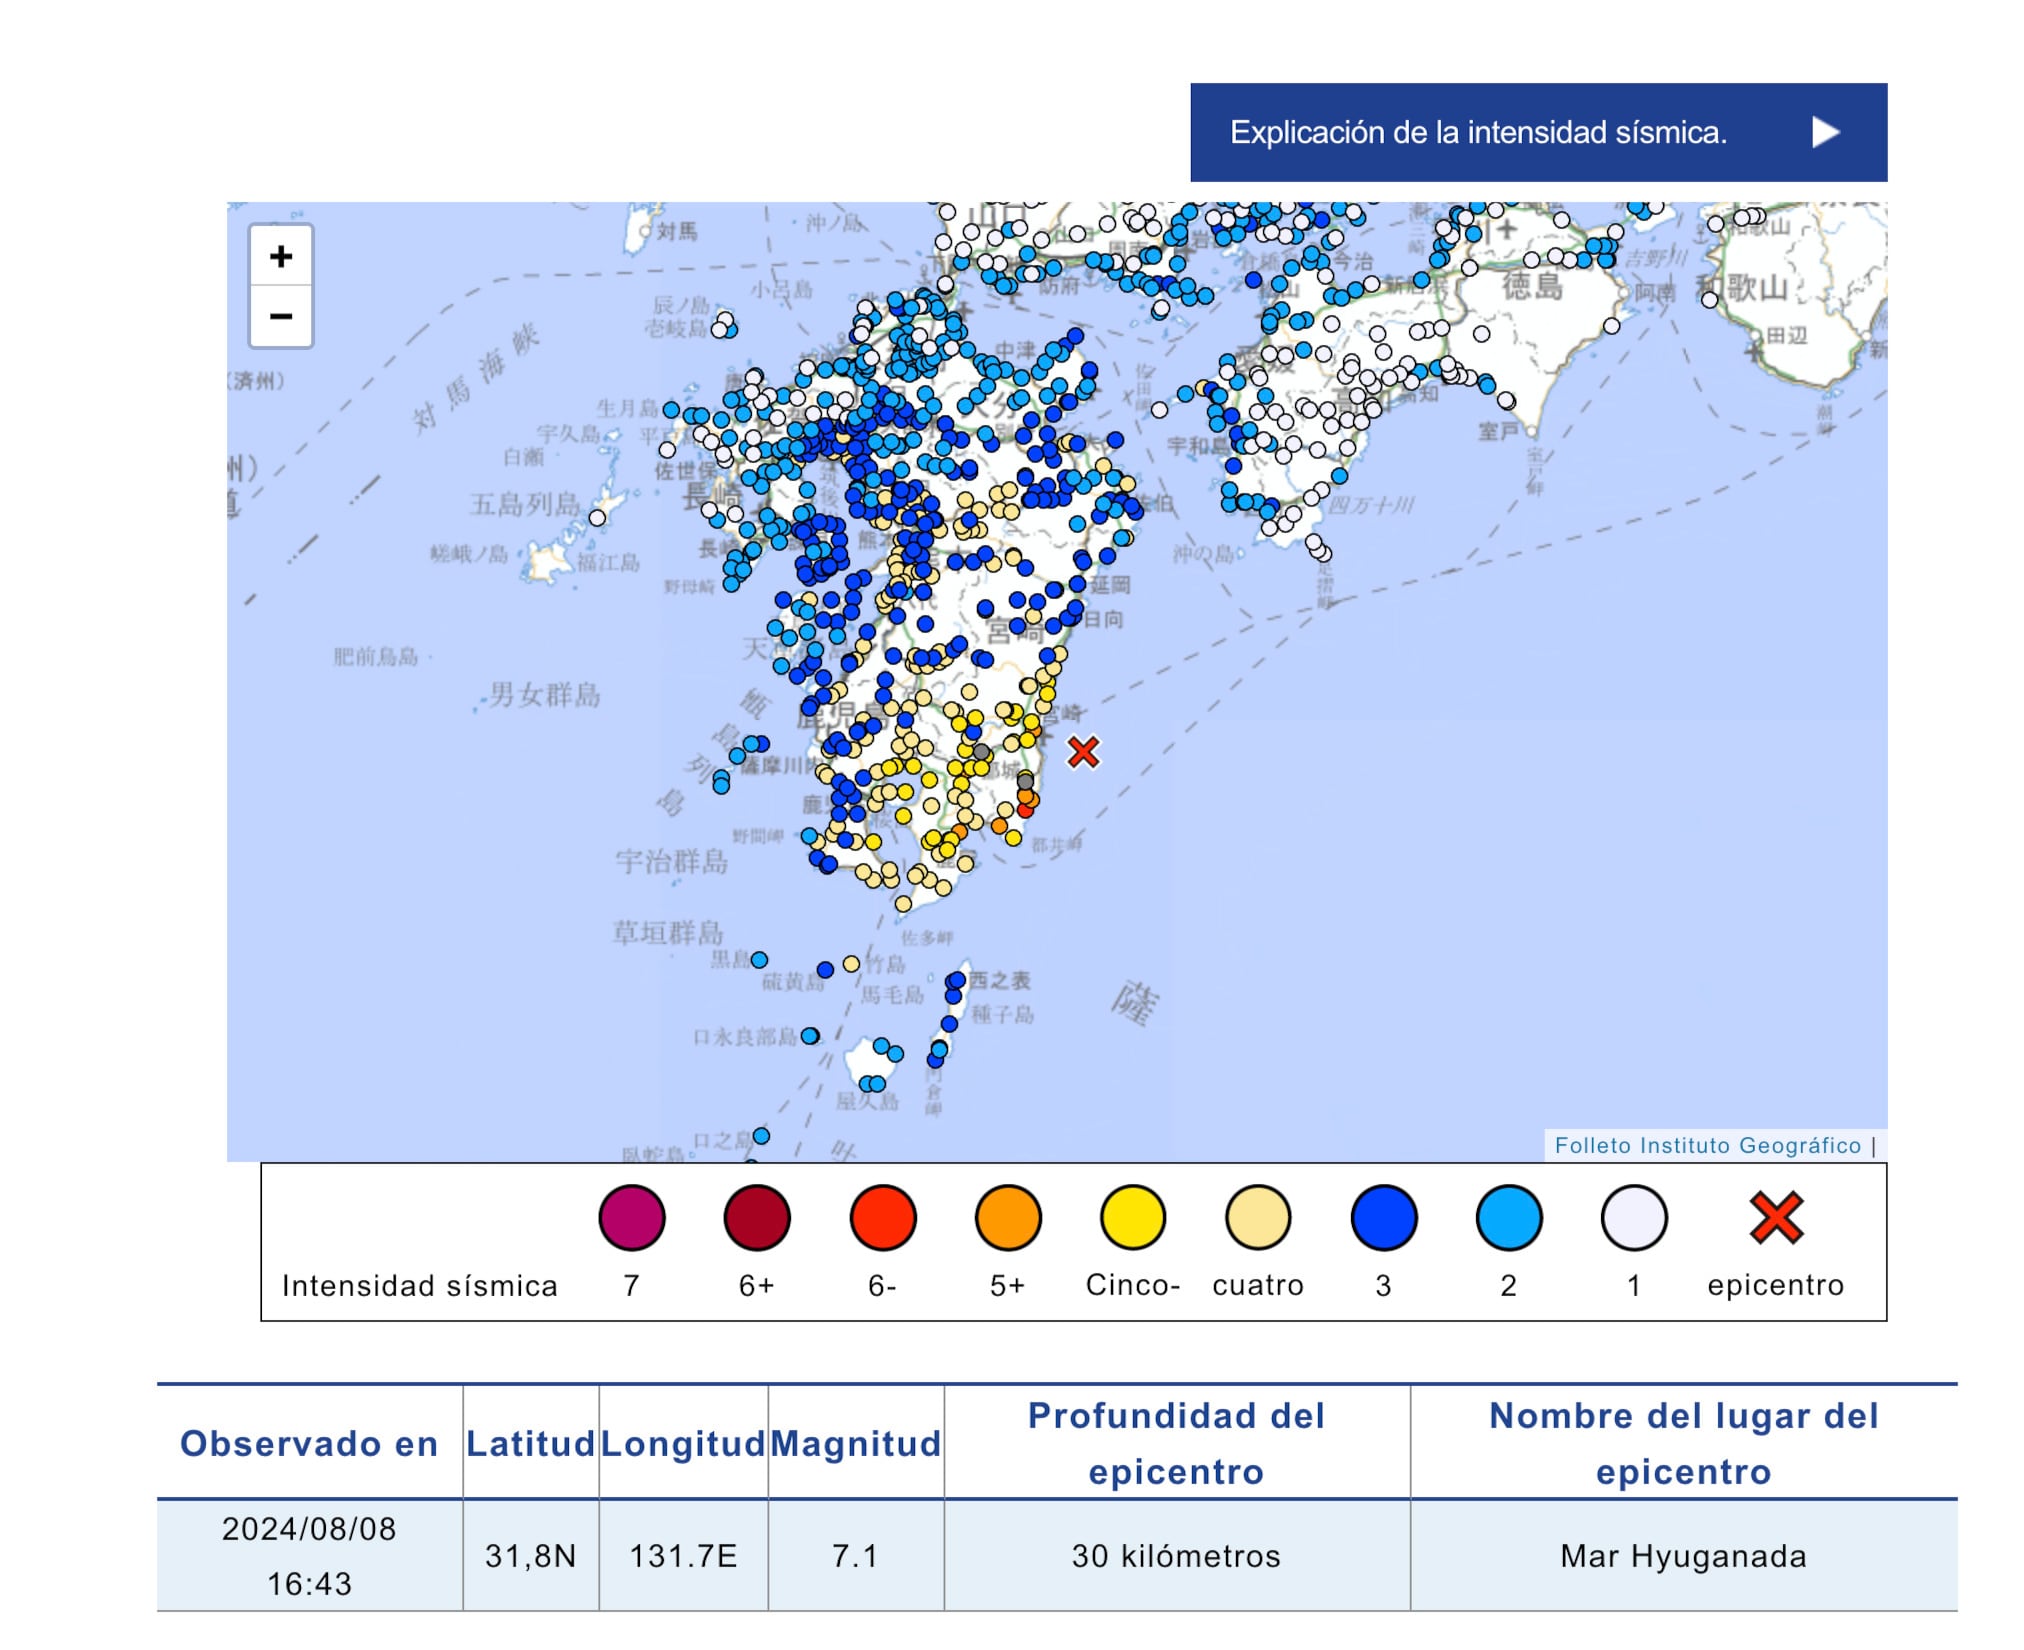This screenshot has height=1650, width=2024.
Task: Click the red X epicenter marker on map
Action: 1083,752
